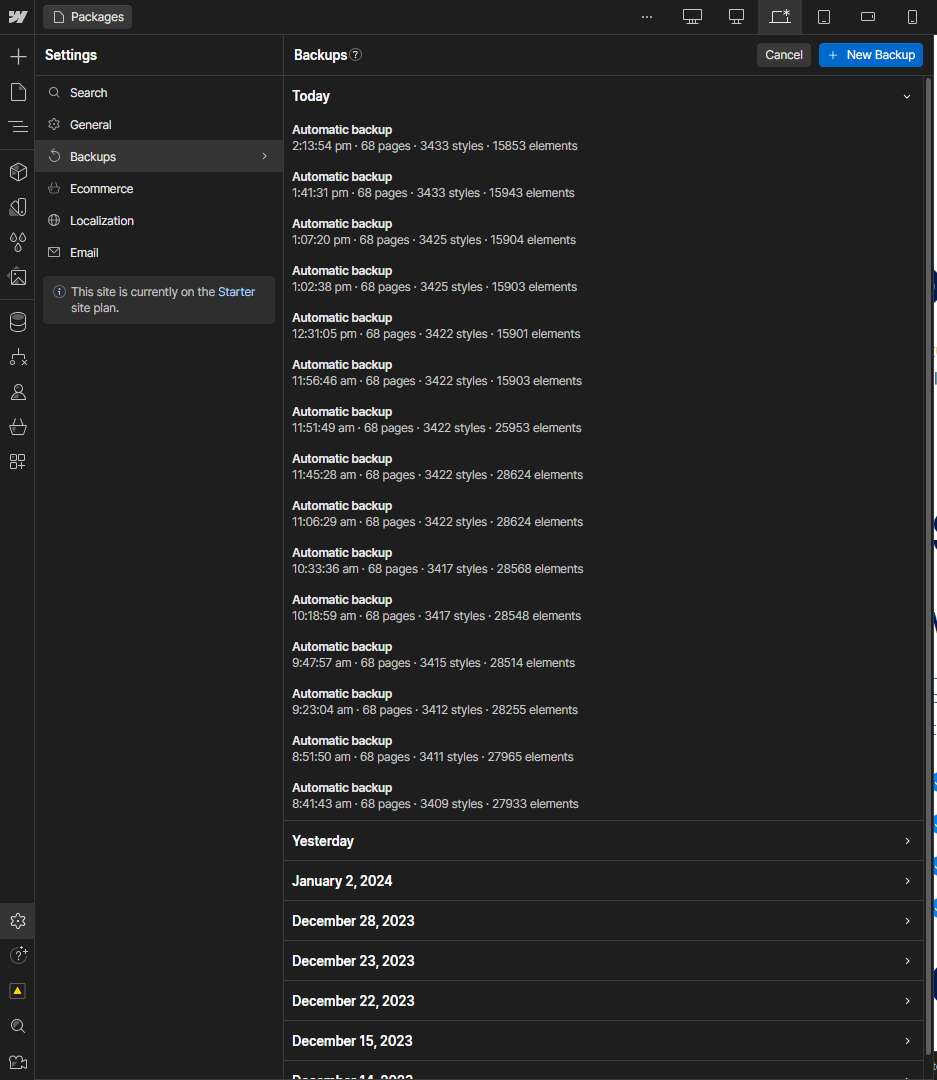Select the 11:06:29 am automatic backup
937x1080 pixels.
coord(604,514)
